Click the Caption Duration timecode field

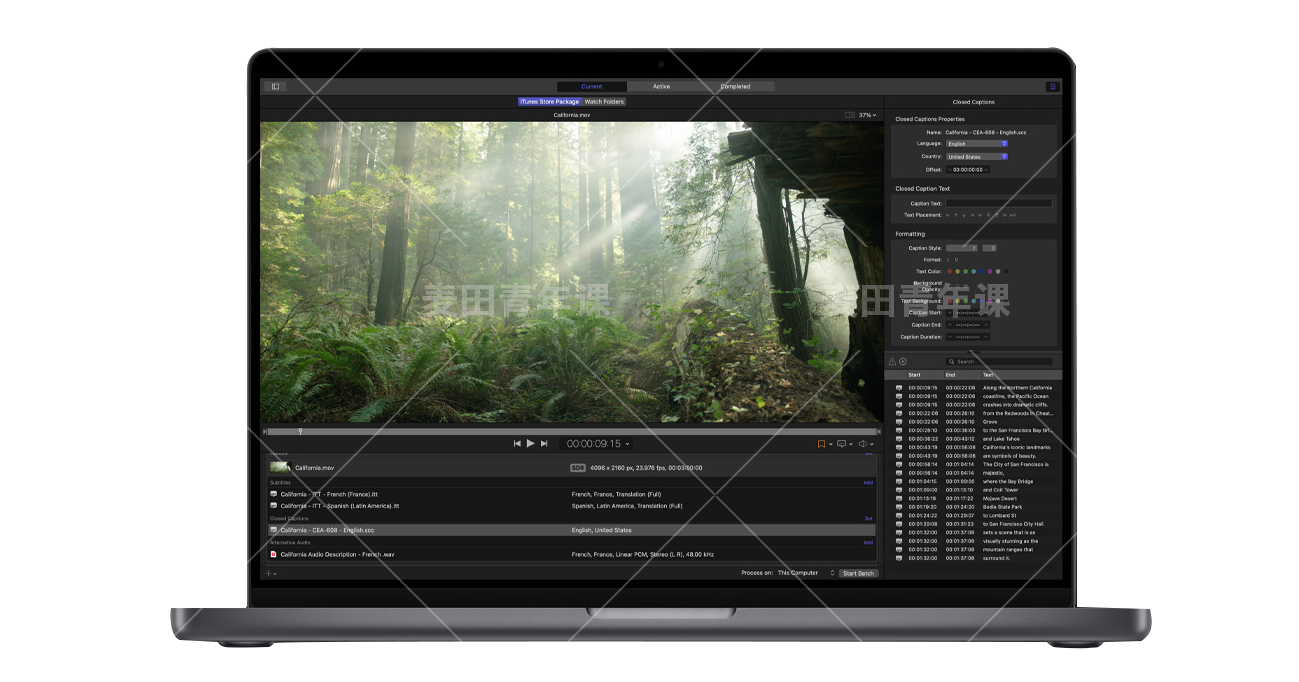pos(968,337)
